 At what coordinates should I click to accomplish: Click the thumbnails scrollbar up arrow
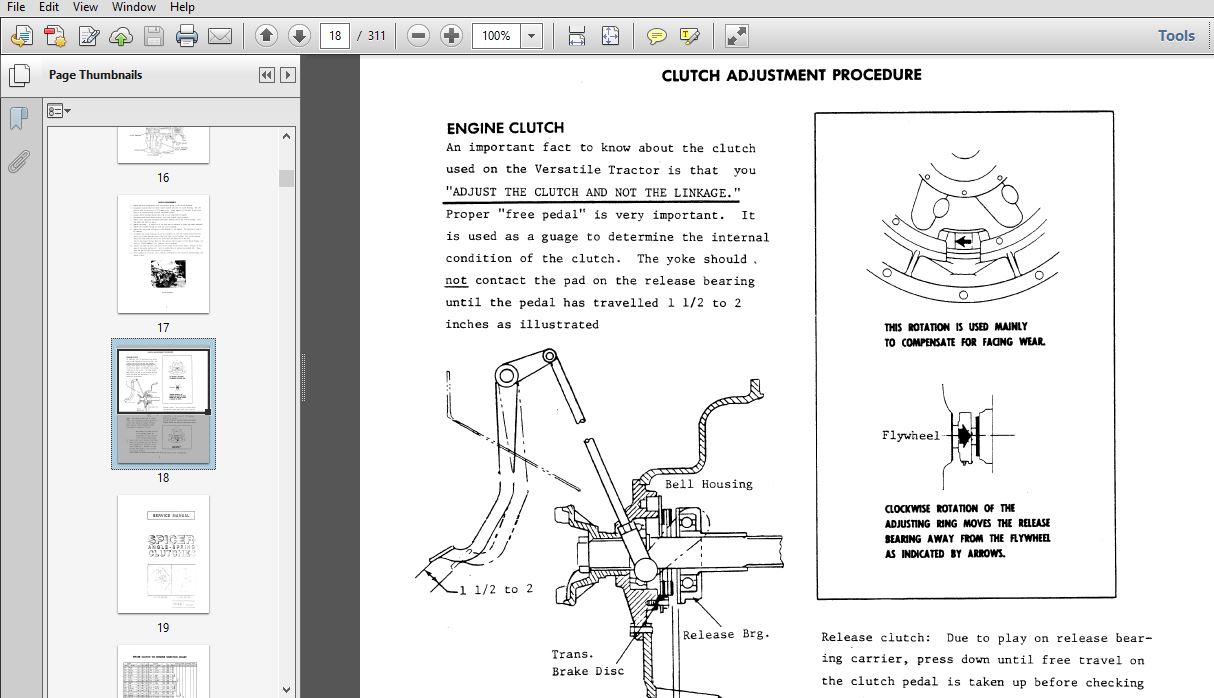coord(287,137)
